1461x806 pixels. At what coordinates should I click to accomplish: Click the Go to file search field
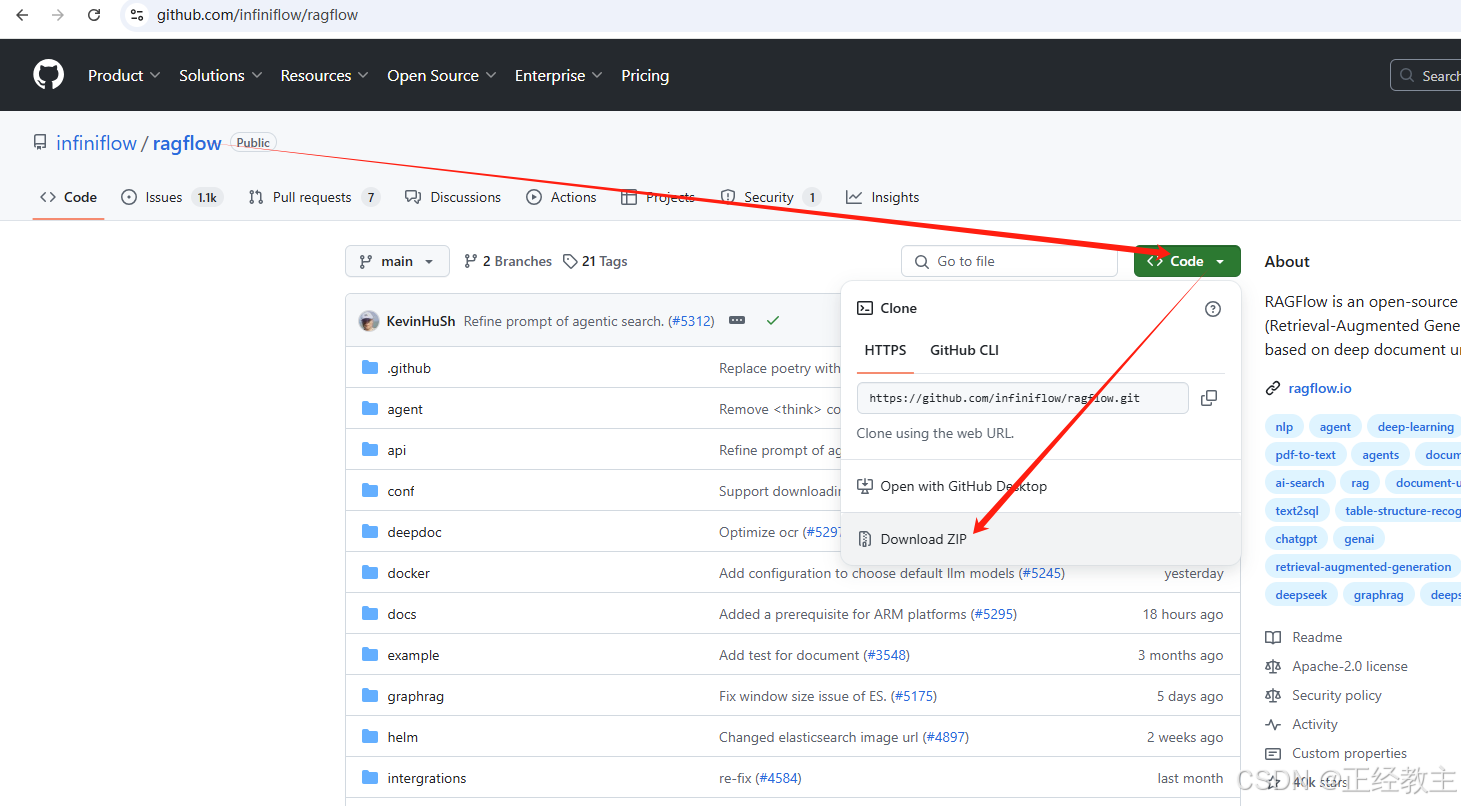[x=1009, y=261]
